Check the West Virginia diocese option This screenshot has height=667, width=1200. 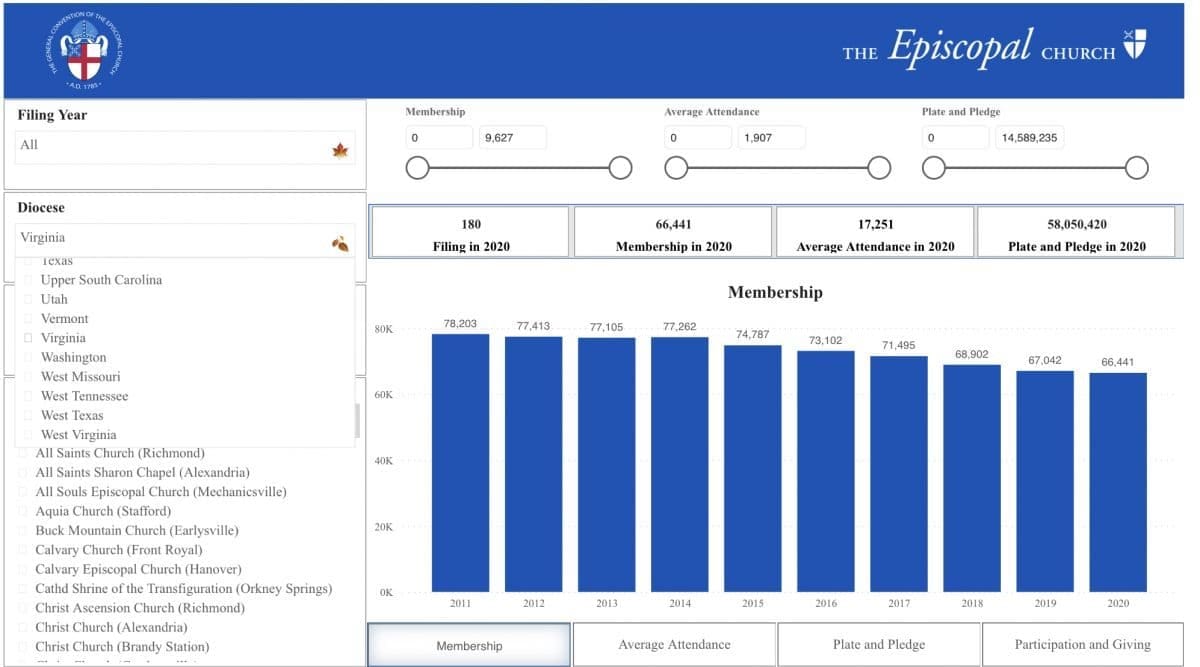point(29,435)
